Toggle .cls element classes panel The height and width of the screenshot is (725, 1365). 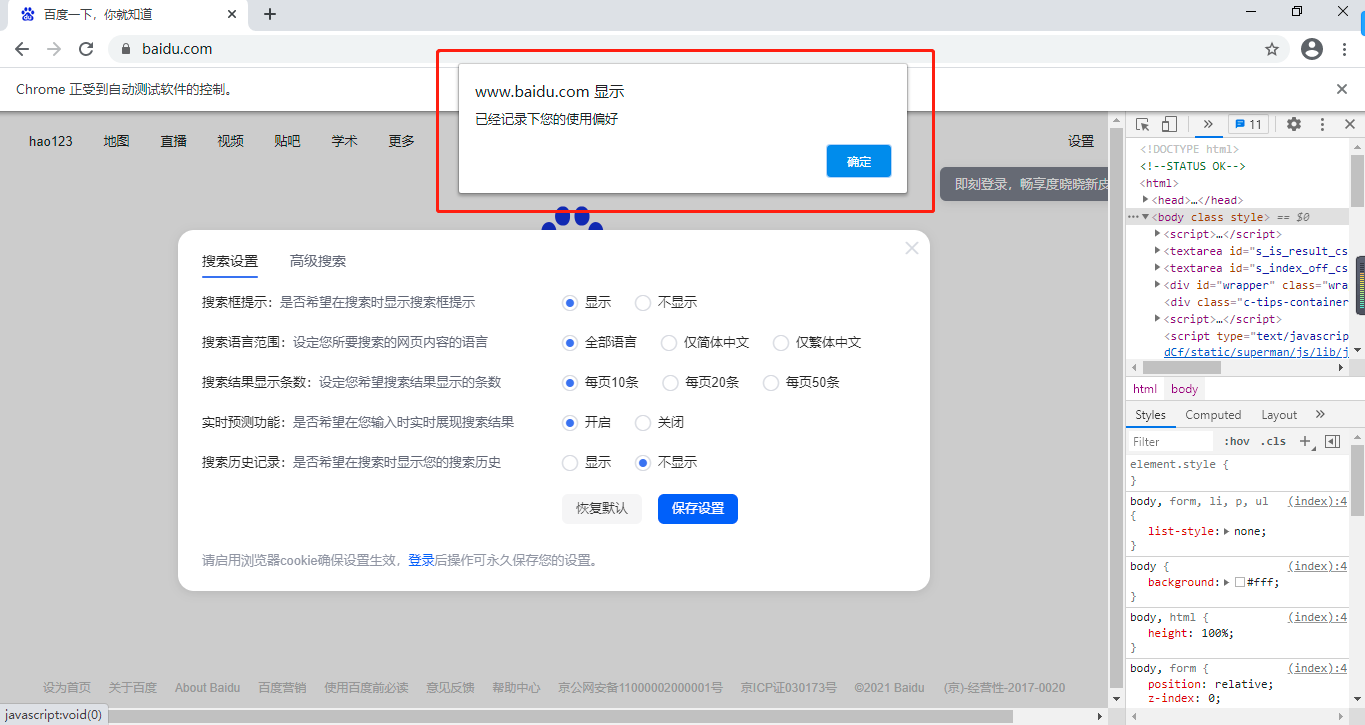[x=1273, y=441]
